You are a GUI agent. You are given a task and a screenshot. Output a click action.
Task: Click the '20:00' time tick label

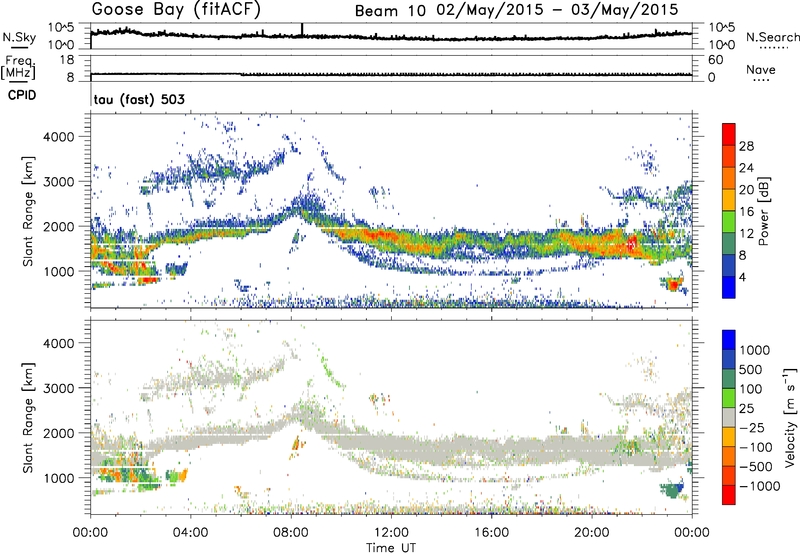pyautogui.click(x=591, y=533)
